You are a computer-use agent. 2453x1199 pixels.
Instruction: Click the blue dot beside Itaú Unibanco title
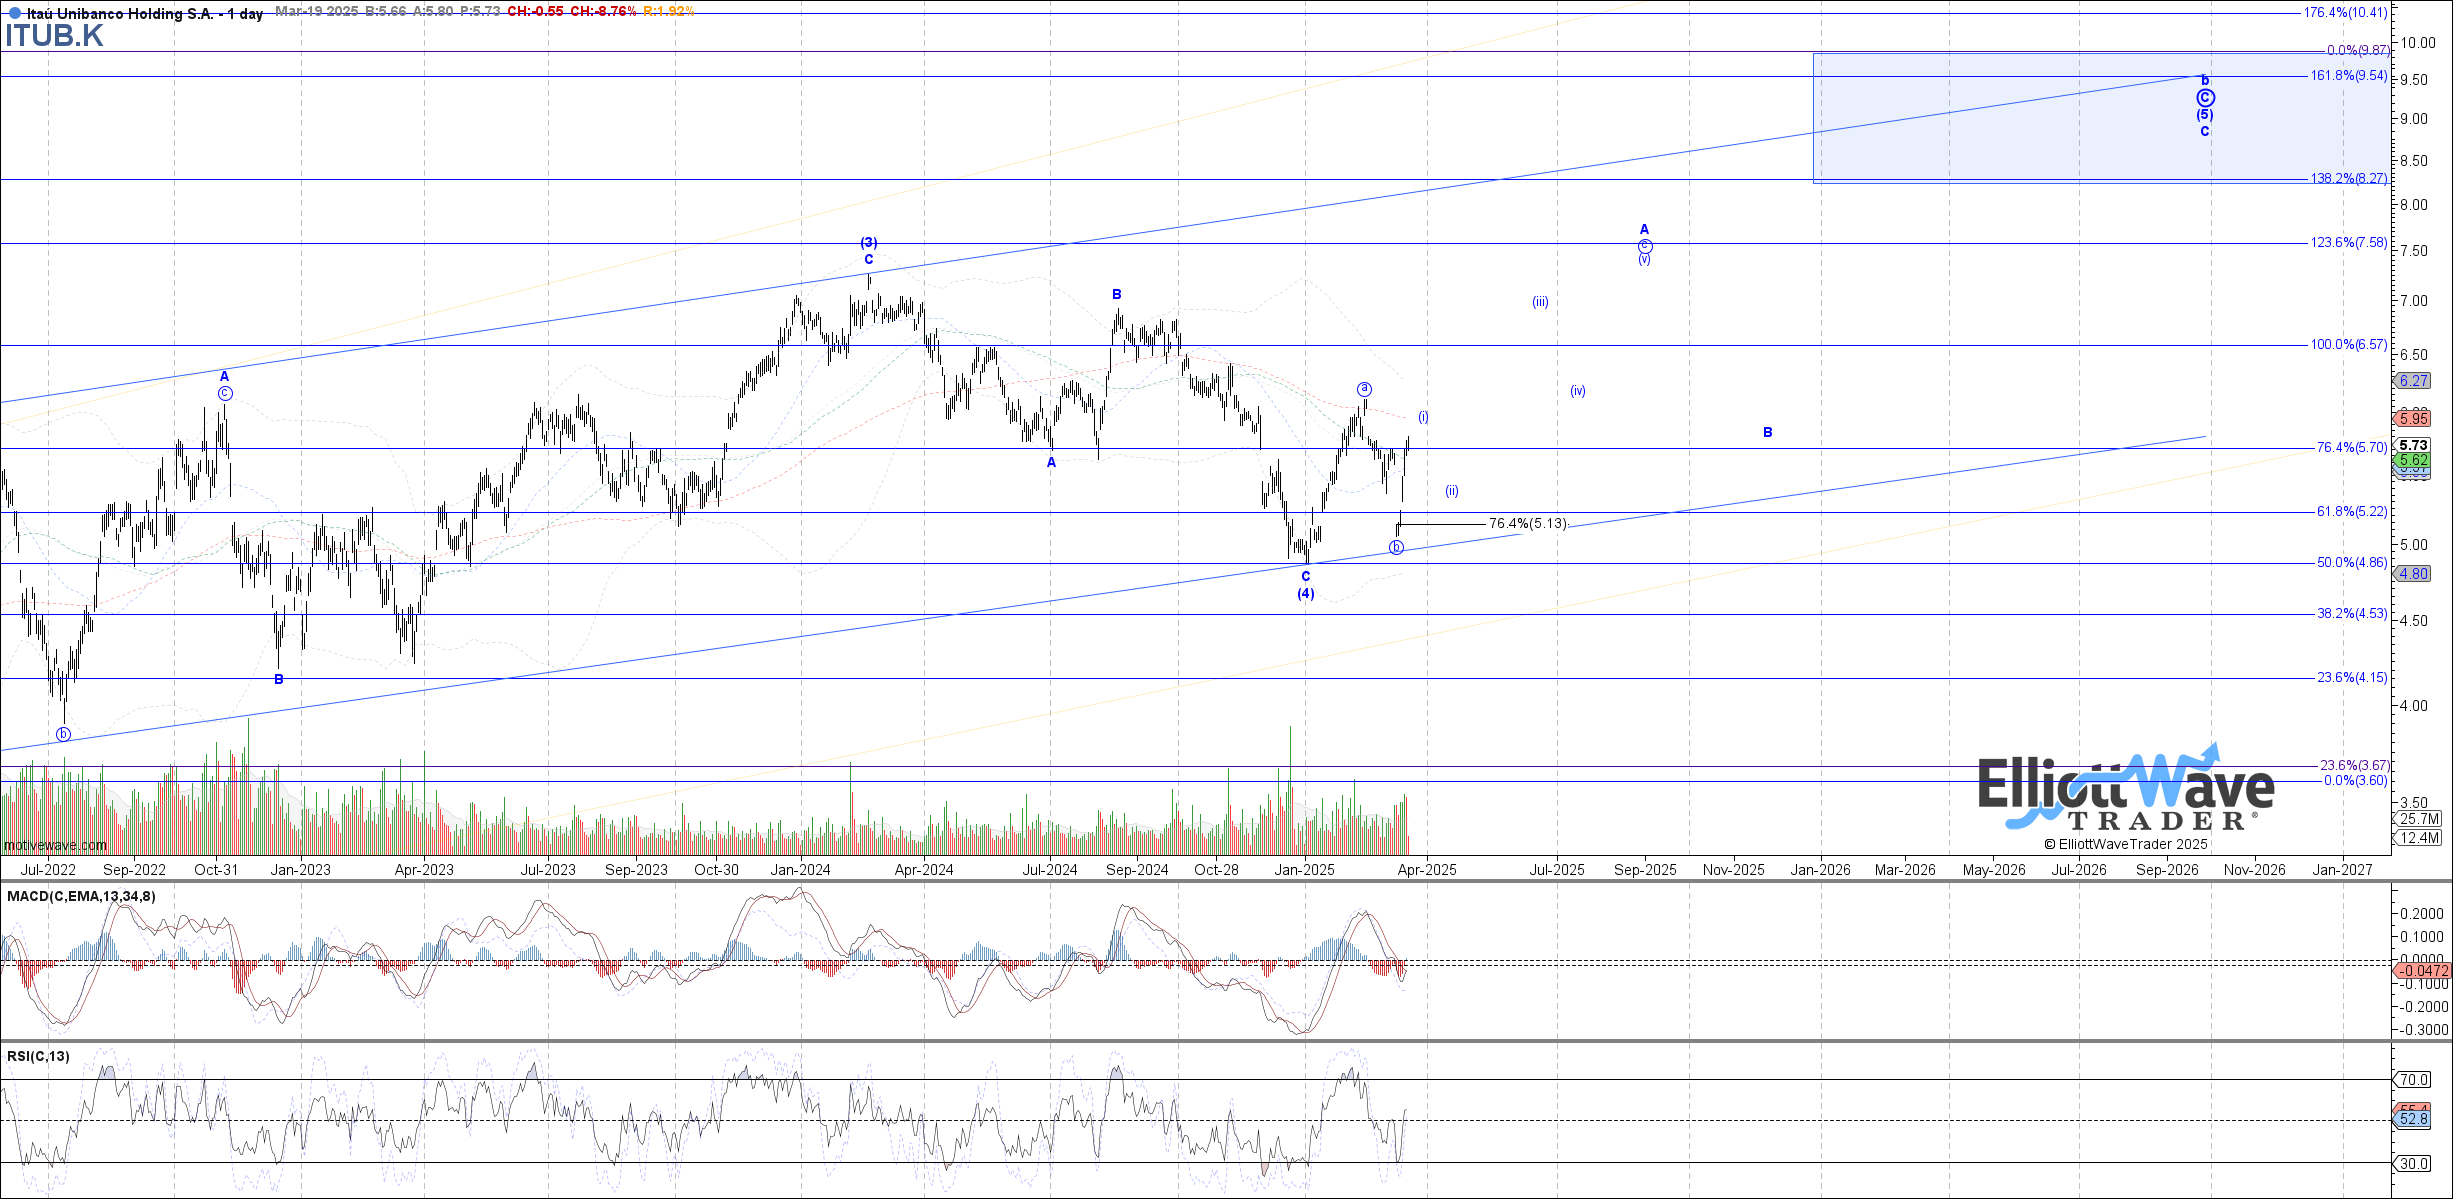tap(14, 13)
